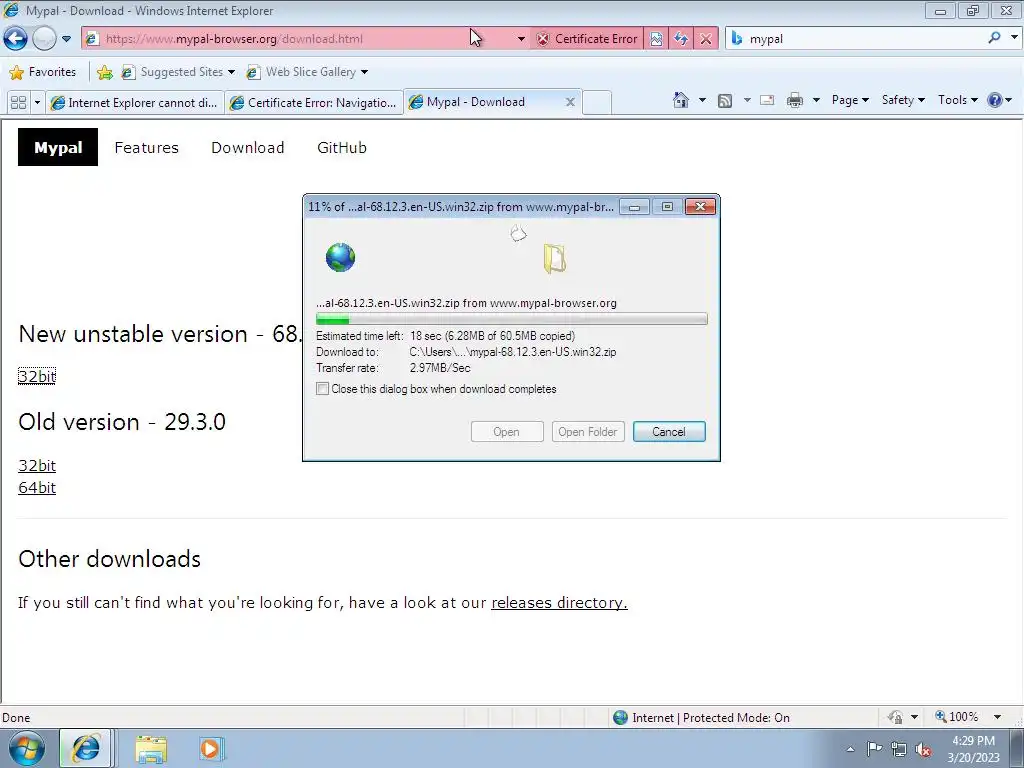The width and height of the screenshot is (1024, 768).
Task: Open the search provider dropdown arrow
Action: click(x=1014, y=38)
